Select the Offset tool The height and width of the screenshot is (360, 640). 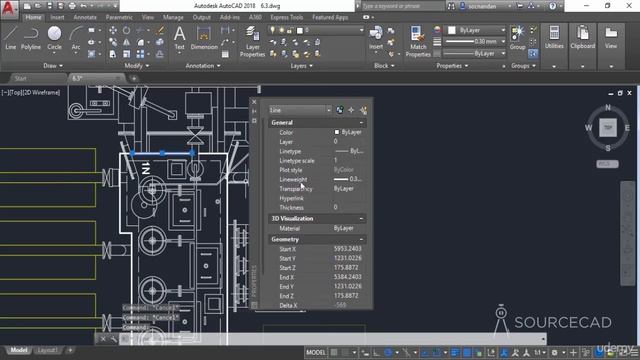pos(160,54)
